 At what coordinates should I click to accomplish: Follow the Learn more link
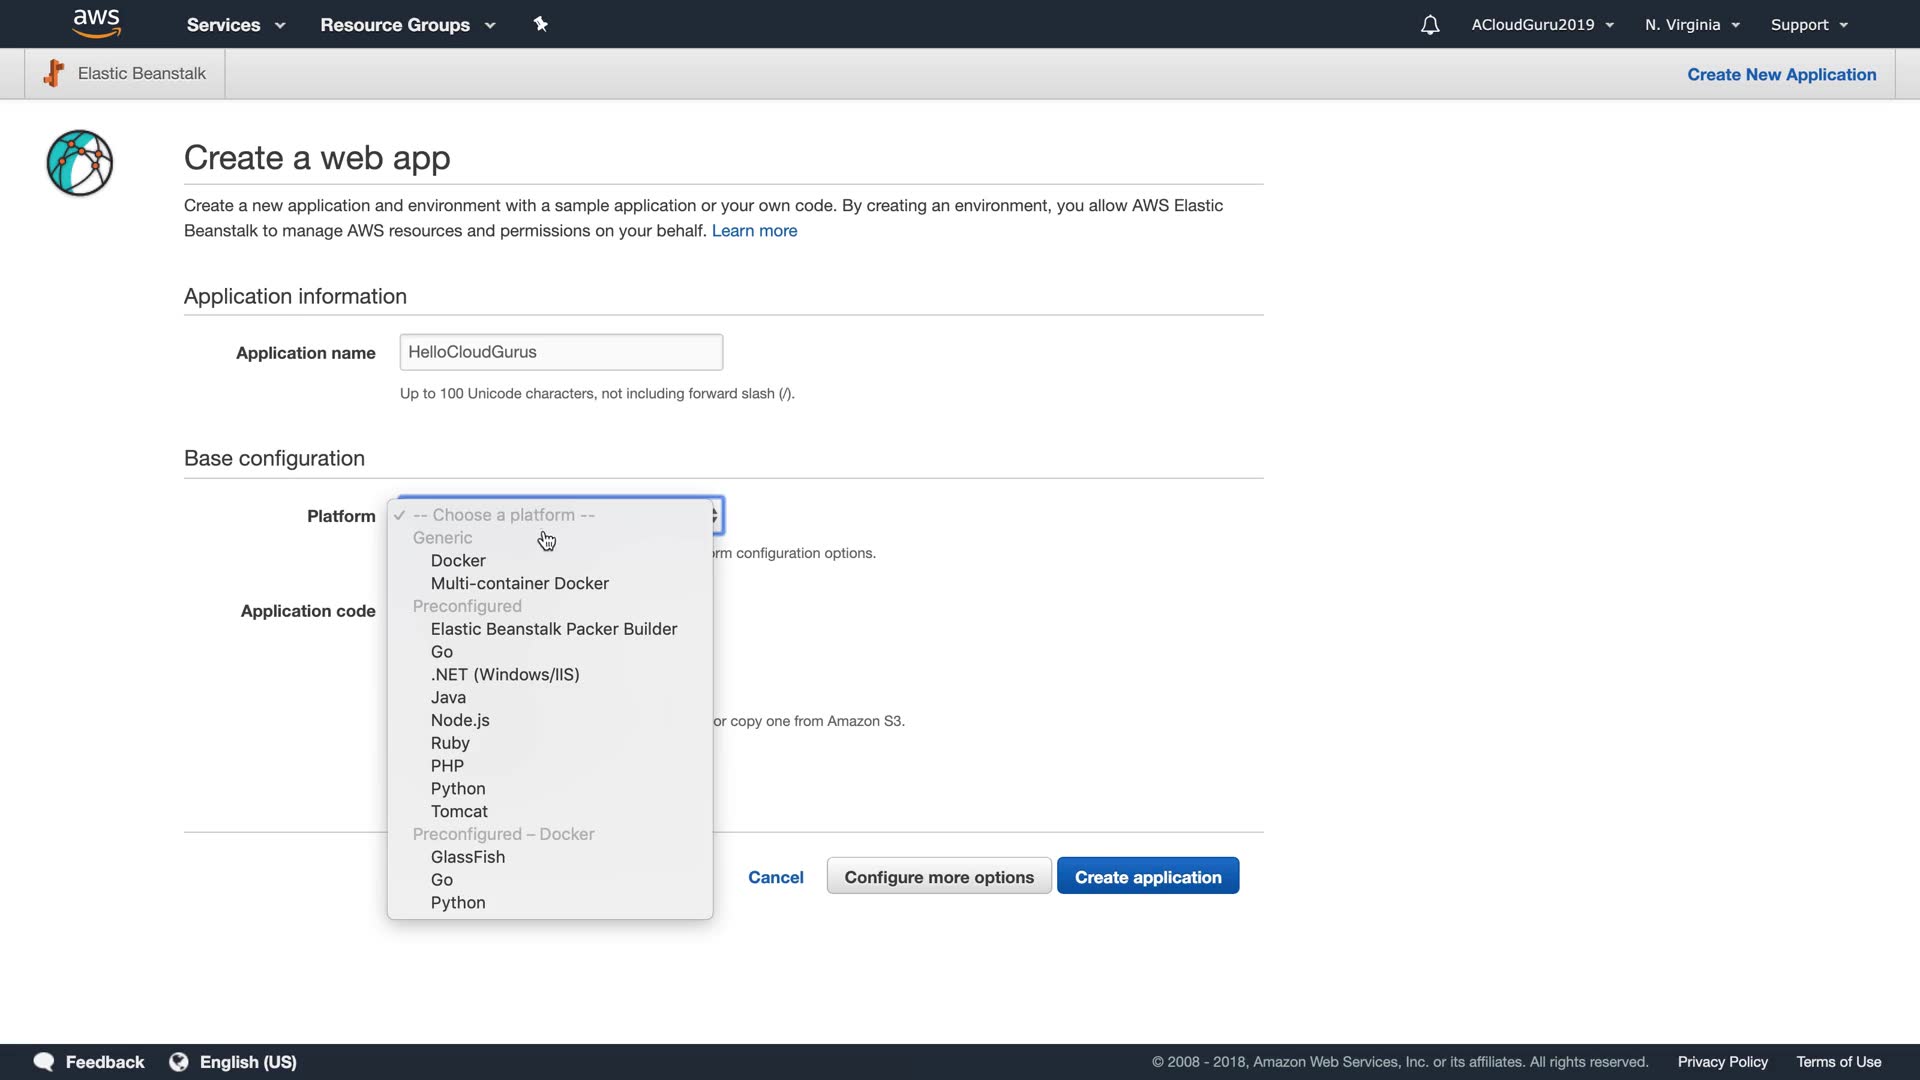tap(754, 231)
